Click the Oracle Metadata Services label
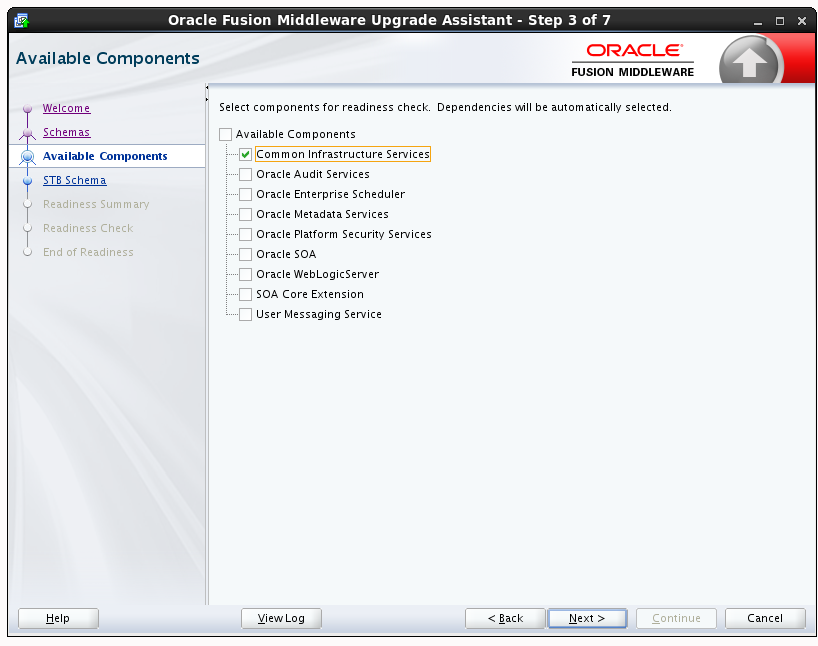The image size is (818, 646). point(322,214)
